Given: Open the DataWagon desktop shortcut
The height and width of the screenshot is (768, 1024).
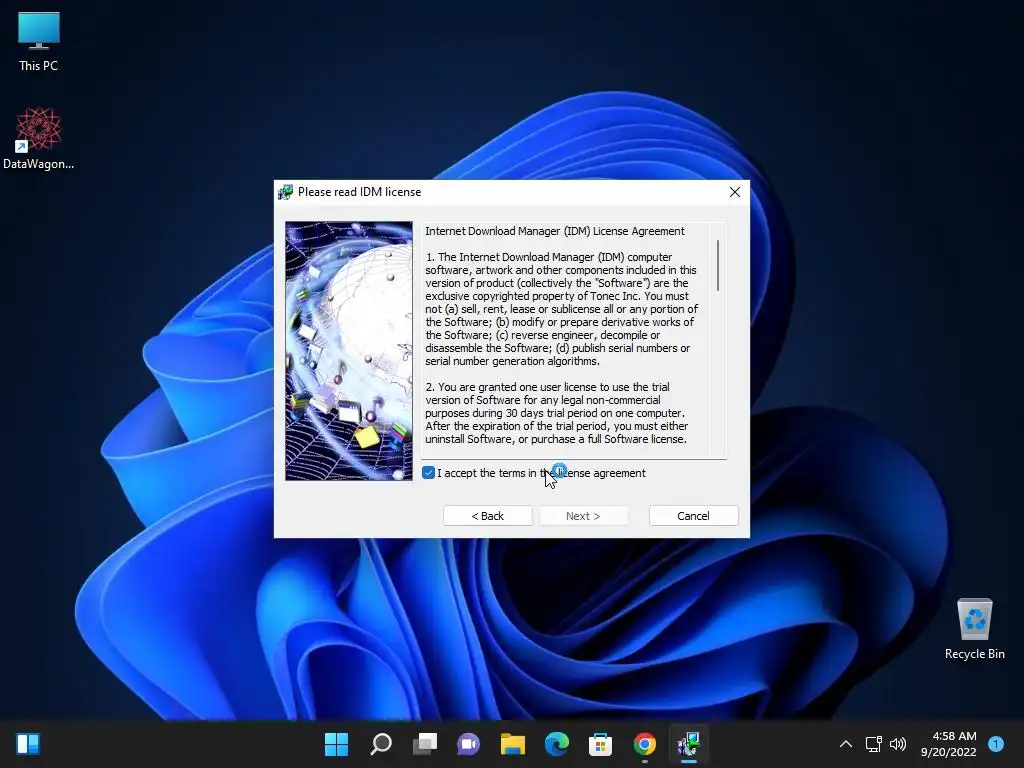Looking at the screenshot, I should pos(39,138).
